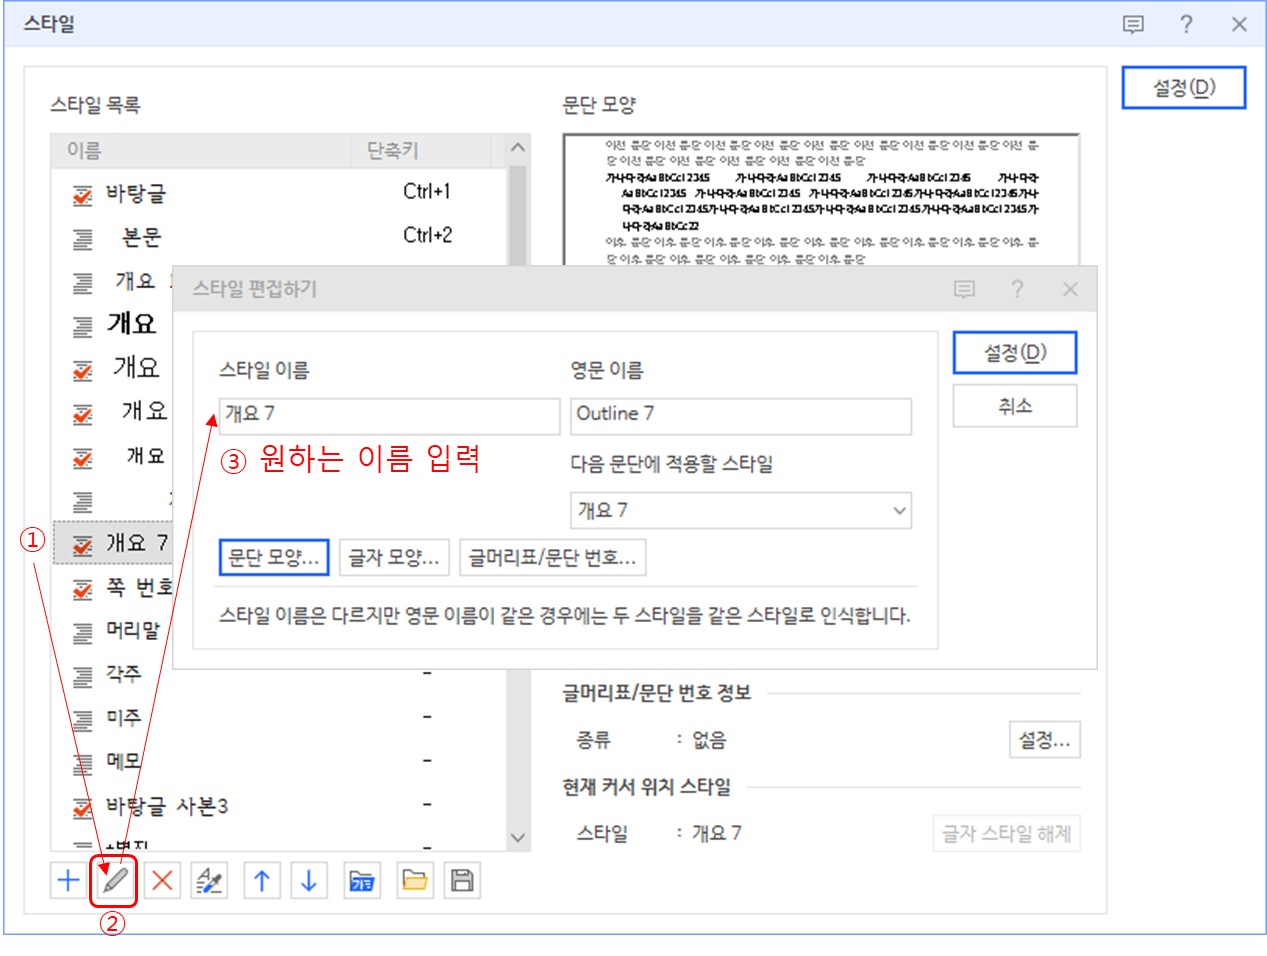Click the delete style X icon
This screenshot has width=1267, height=956.
162,880
